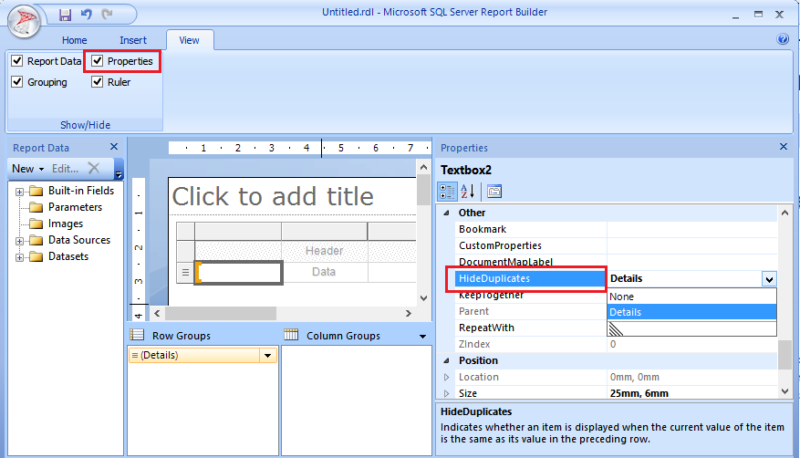Viewport: 800px width, 458px height.
Task: Click the Delete X icon in Report Data toolbar
Action: pos(93,169)
